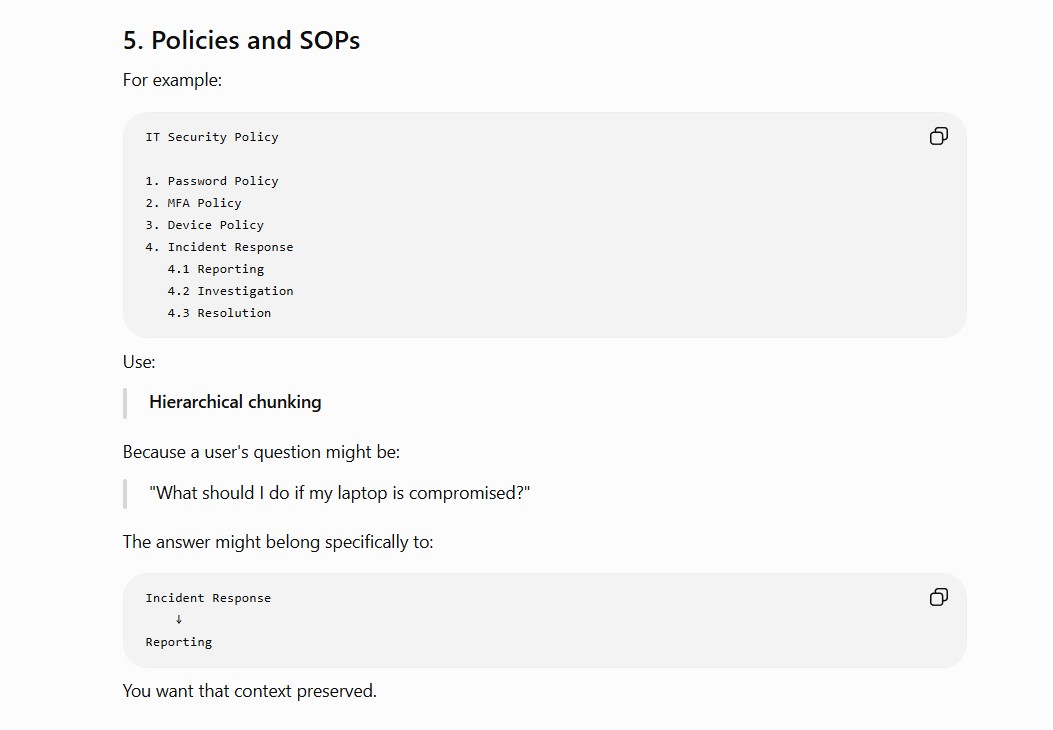Click the 'For example:' text
This screenshot has height=730, width=1053.
tap(172, 80)
